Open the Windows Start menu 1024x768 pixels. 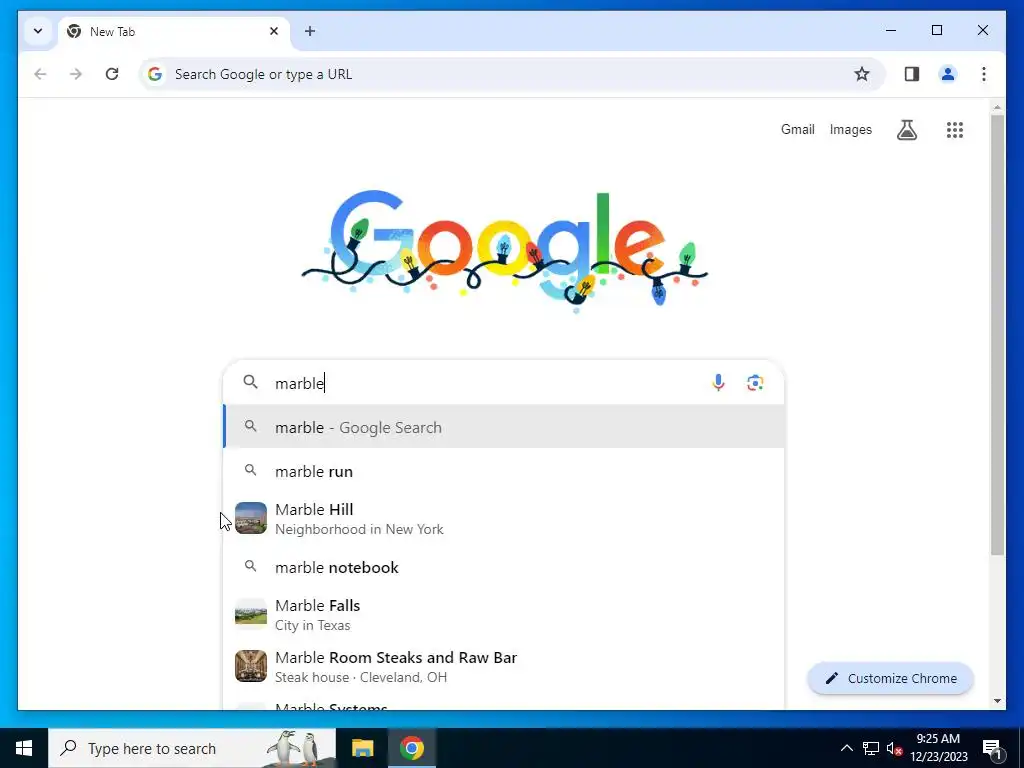pyautogui.click(x=24, y=748)
